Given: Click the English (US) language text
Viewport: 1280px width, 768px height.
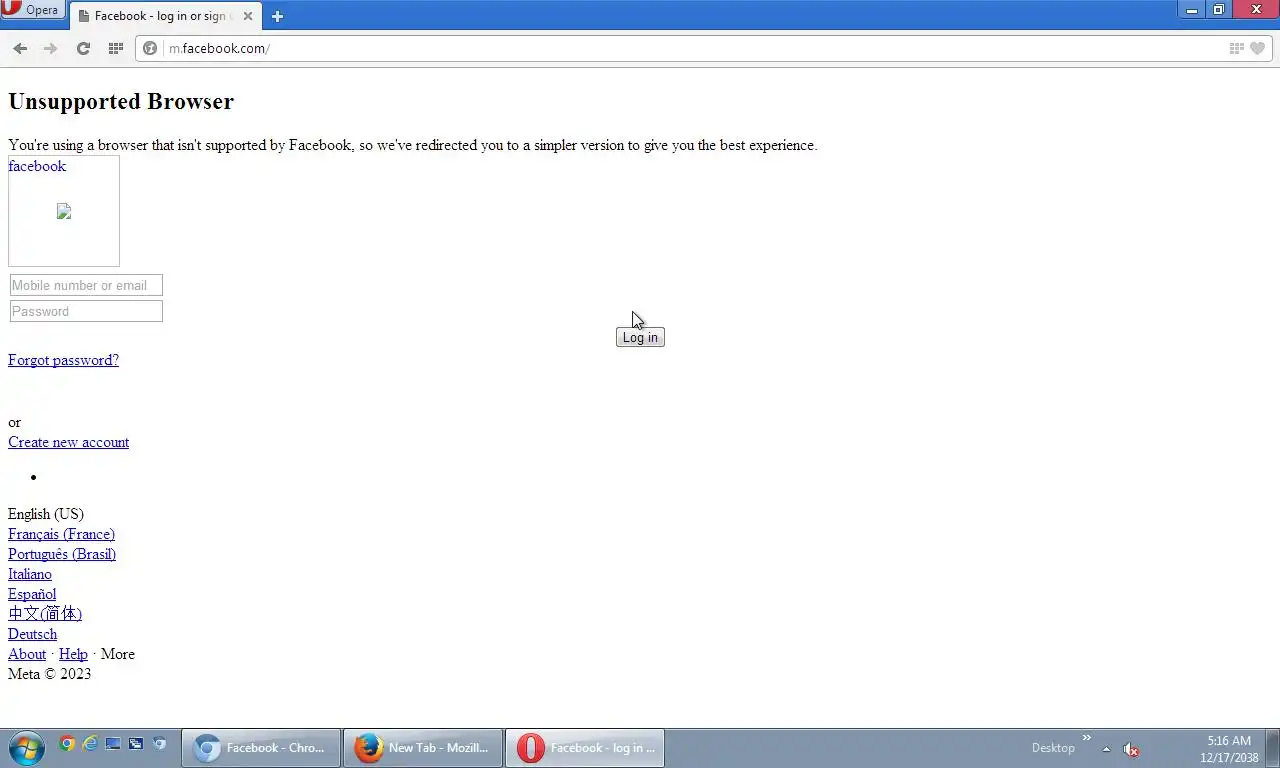Looking at the screenshot, I should tap(46, 514).
